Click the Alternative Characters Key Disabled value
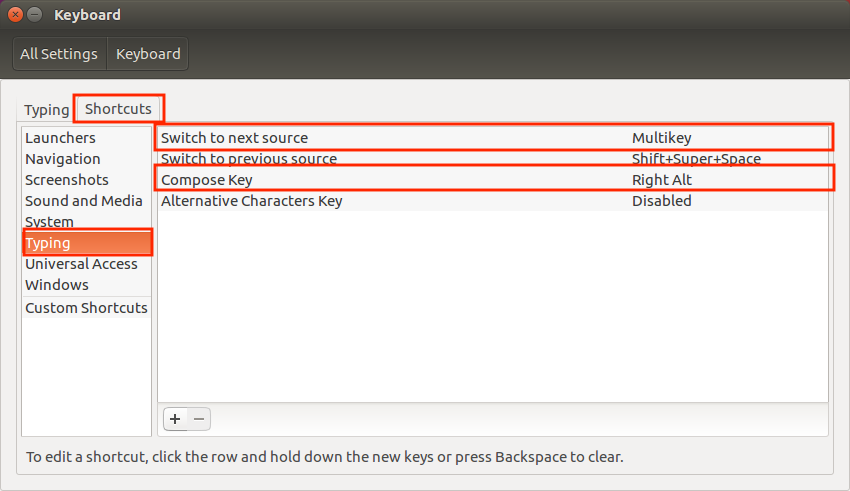Screen dimensions: 850x491 661,201
